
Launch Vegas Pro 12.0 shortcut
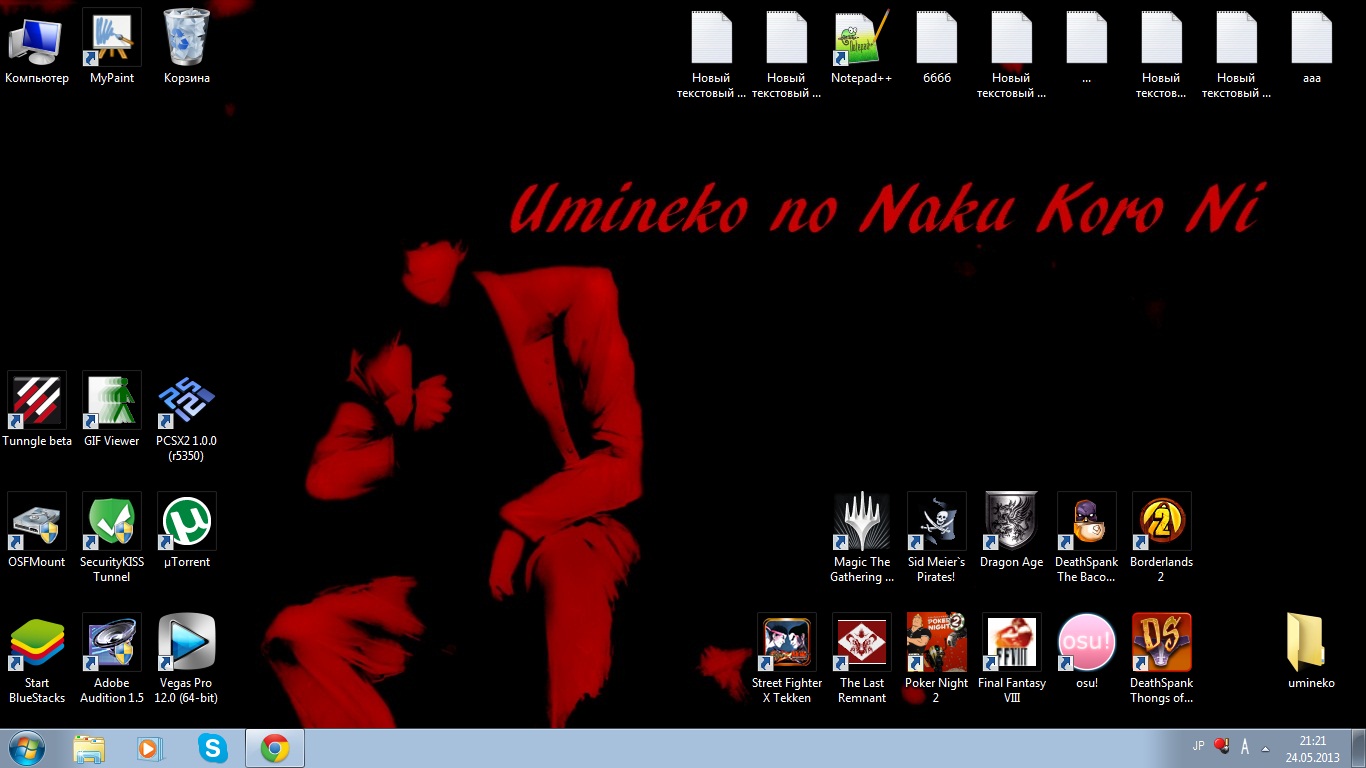(x=187, y=659)
